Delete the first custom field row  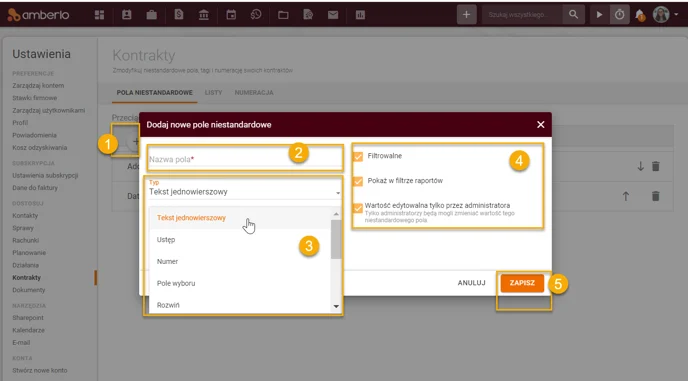coord(656,166)
